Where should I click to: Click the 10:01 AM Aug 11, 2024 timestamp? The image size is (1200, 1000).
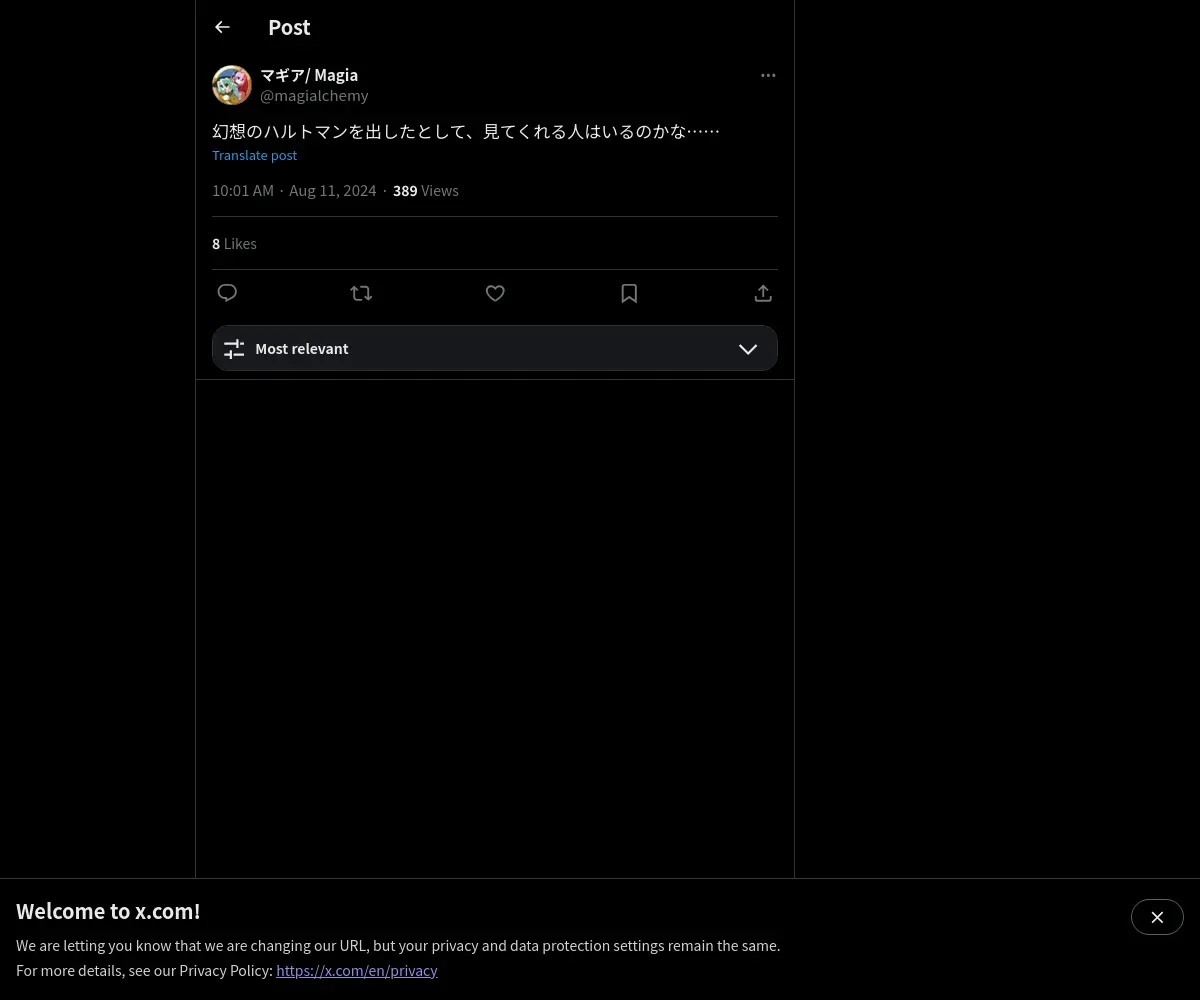point(294,190)
